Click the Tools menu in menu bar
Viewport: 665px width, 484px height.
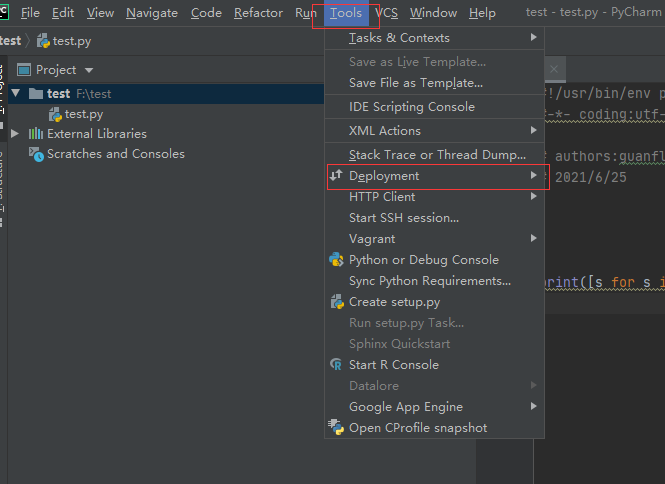click(x=346, y=13)
